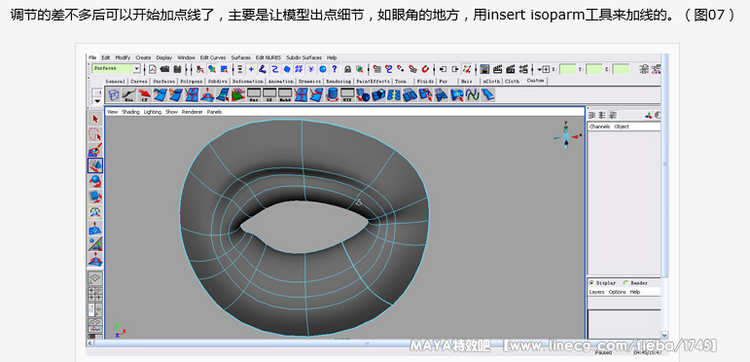
Task: Select by object type mode icon
Action: [x=212, y=69]
